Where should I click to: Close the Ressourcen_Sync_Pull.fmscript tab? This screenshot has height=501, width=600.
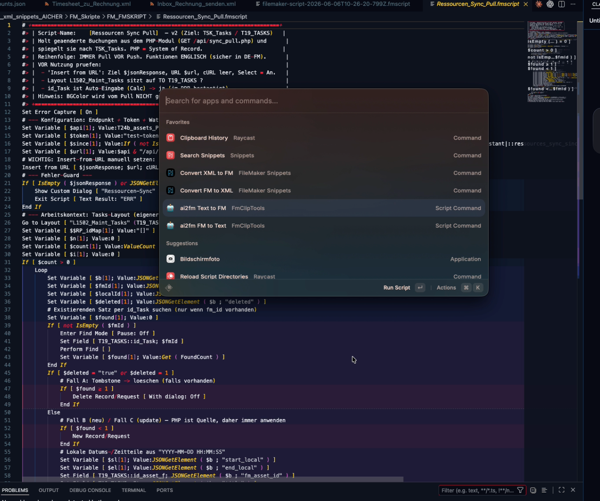click(x=526, y=4)
